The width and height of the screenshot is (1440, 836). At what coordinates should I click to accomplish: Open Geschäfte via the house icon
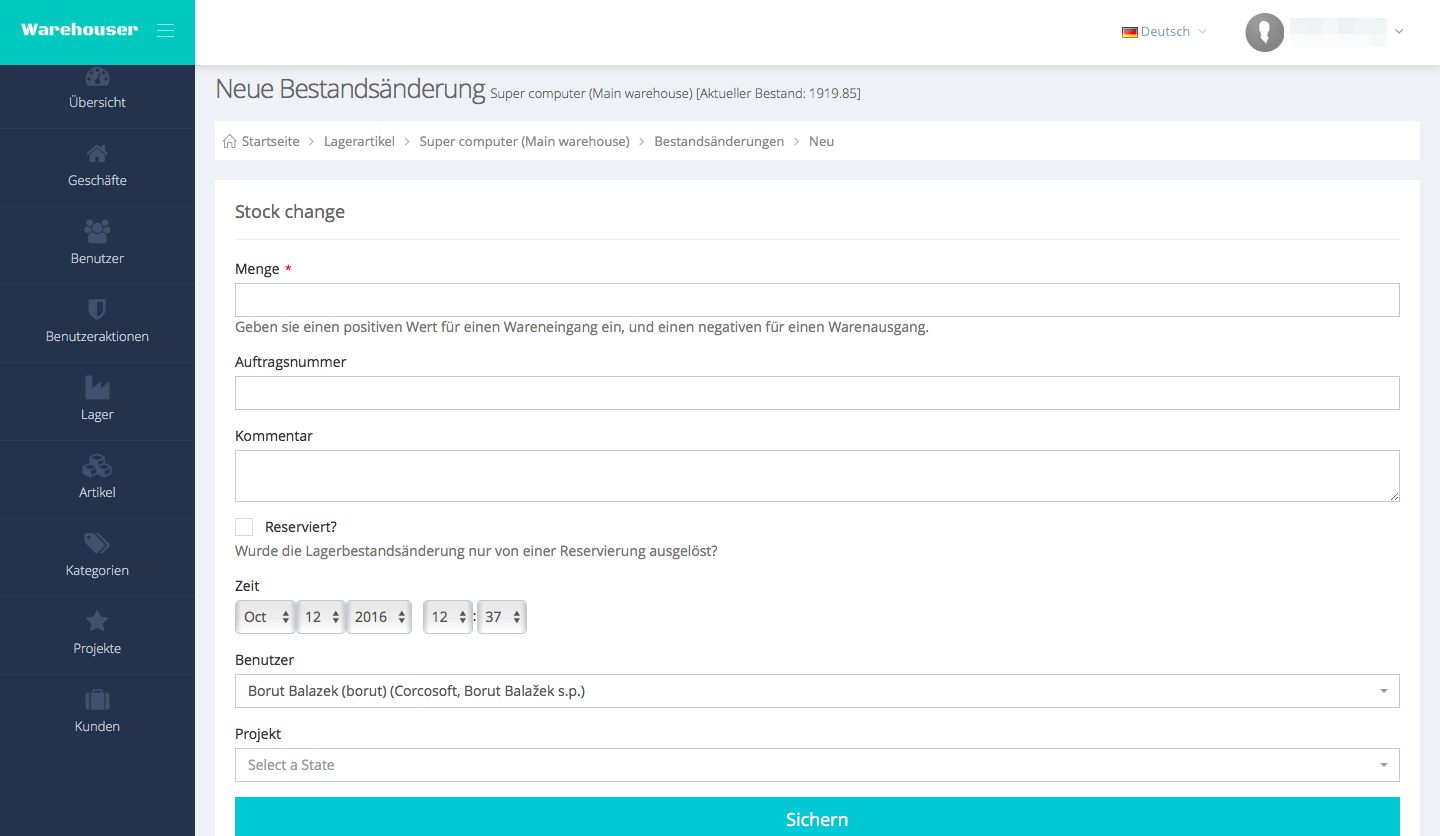point(97,154)
